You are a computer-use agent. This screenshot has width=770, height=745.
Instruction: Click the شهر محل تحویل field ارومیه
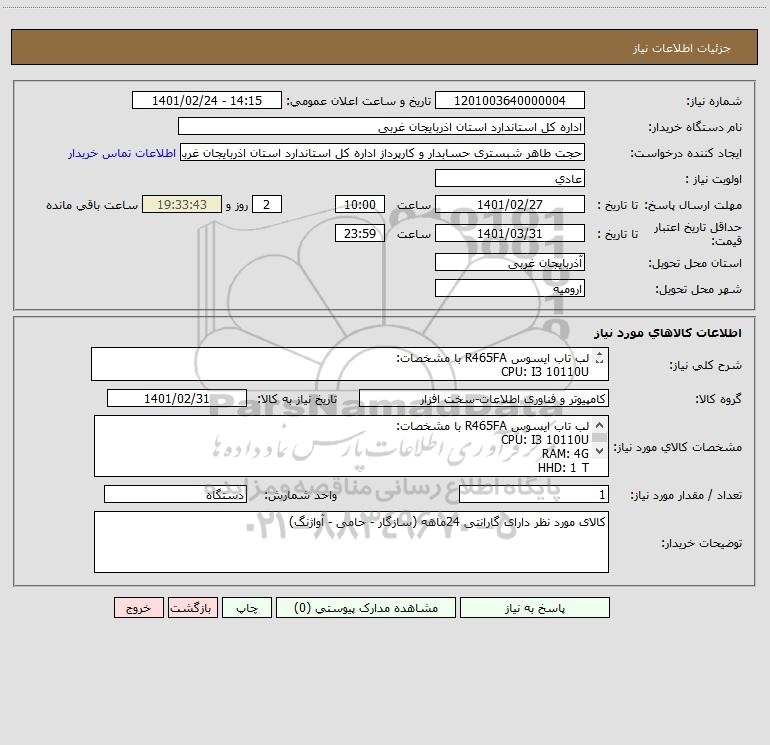(x=510, y=288)
